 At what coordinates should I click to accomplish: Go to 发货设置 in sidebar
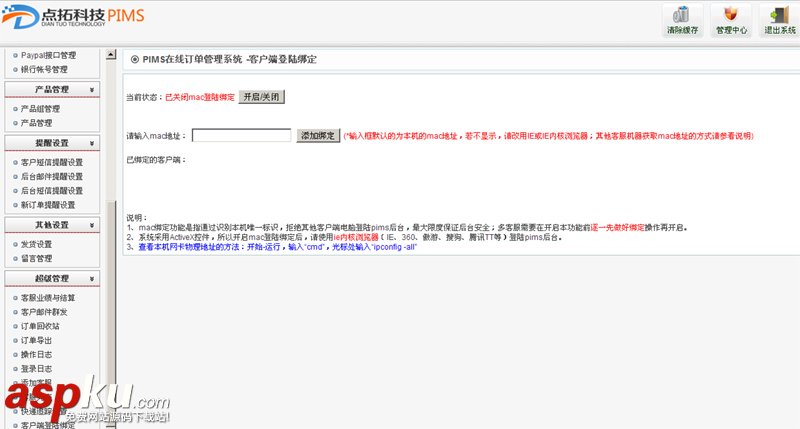pyautogui.click(x=36, y=244)
